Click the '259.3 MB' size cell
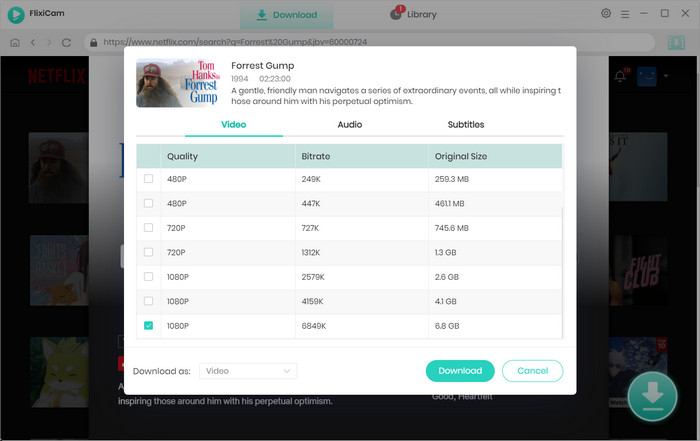Image resolution: width=700 pixels, height=441 pixels. [452, 179]
